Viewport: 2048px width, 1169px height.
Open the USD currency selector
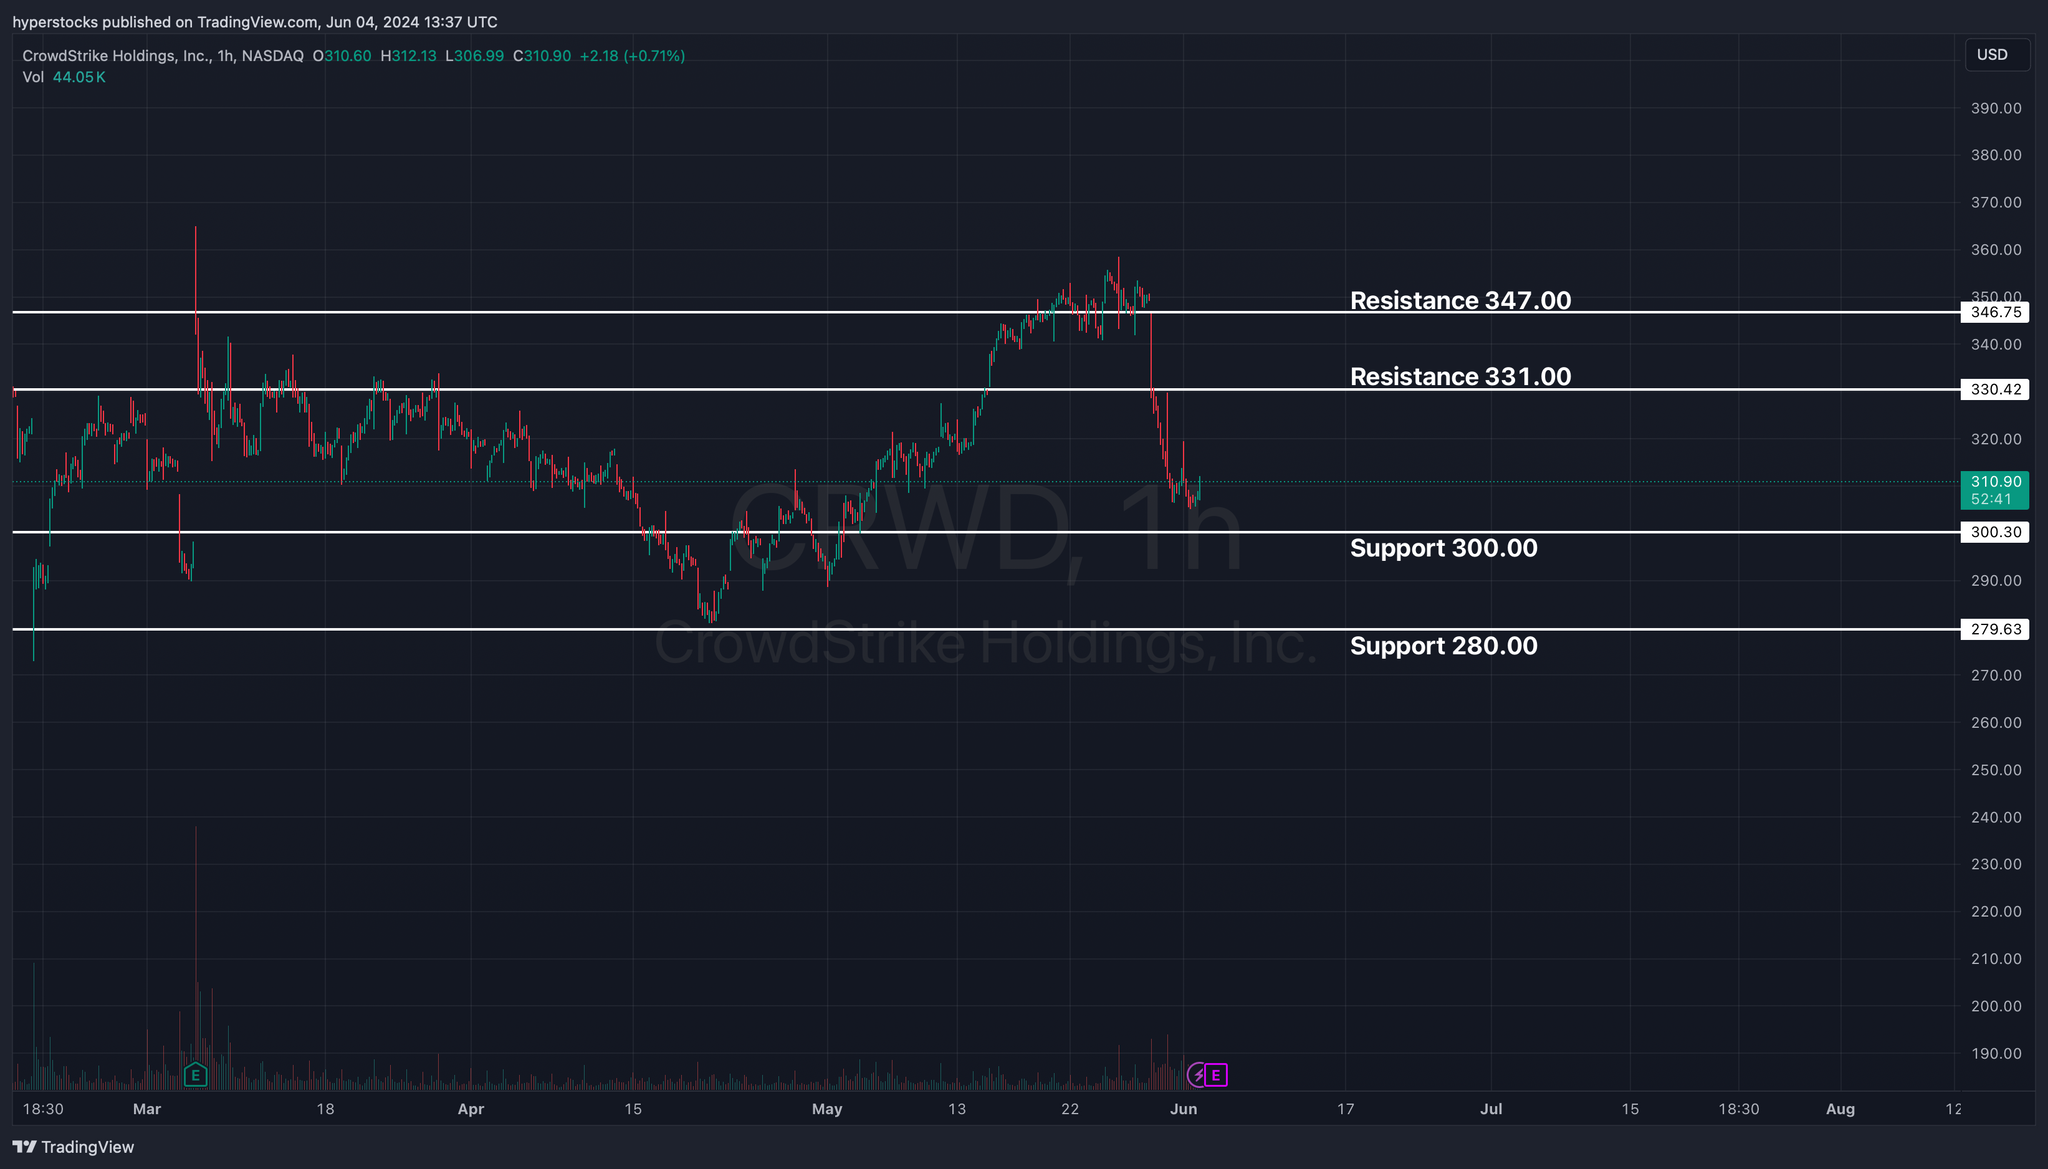tap(1995, 55)
